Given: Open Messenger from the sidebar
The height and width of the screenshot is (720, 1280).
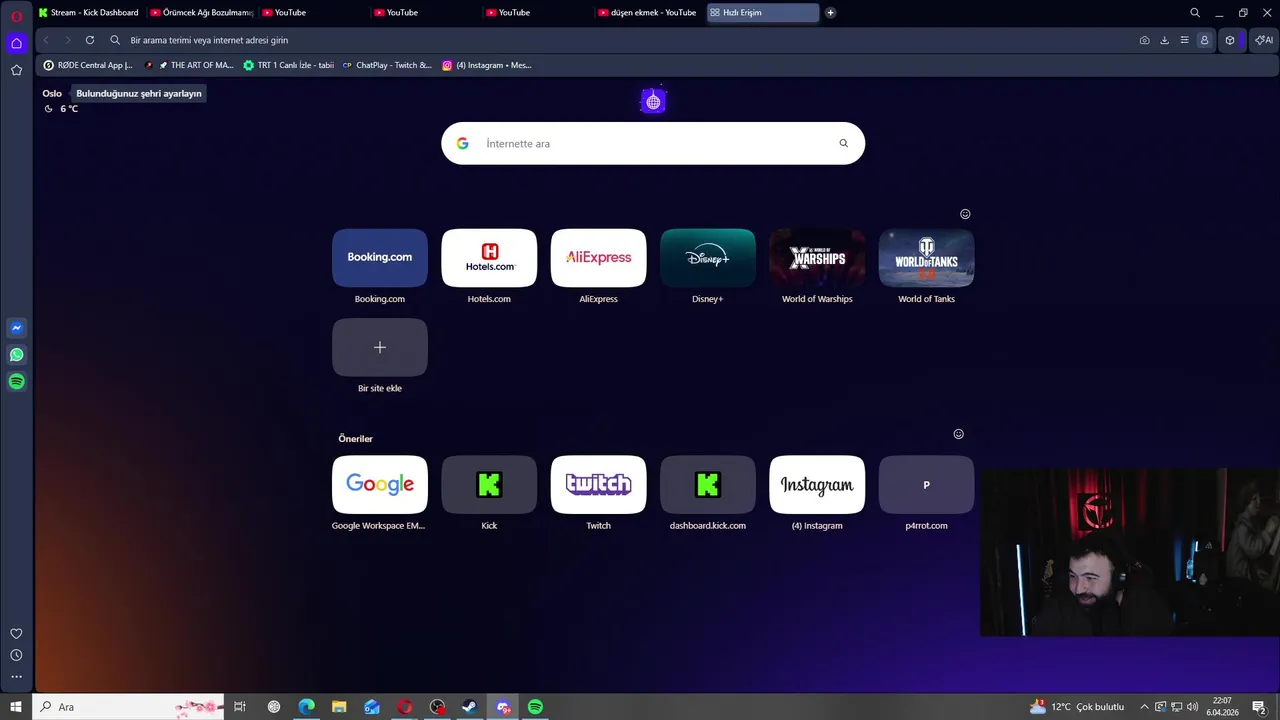Looking at the screenshot, I should (x=16, y=328).
